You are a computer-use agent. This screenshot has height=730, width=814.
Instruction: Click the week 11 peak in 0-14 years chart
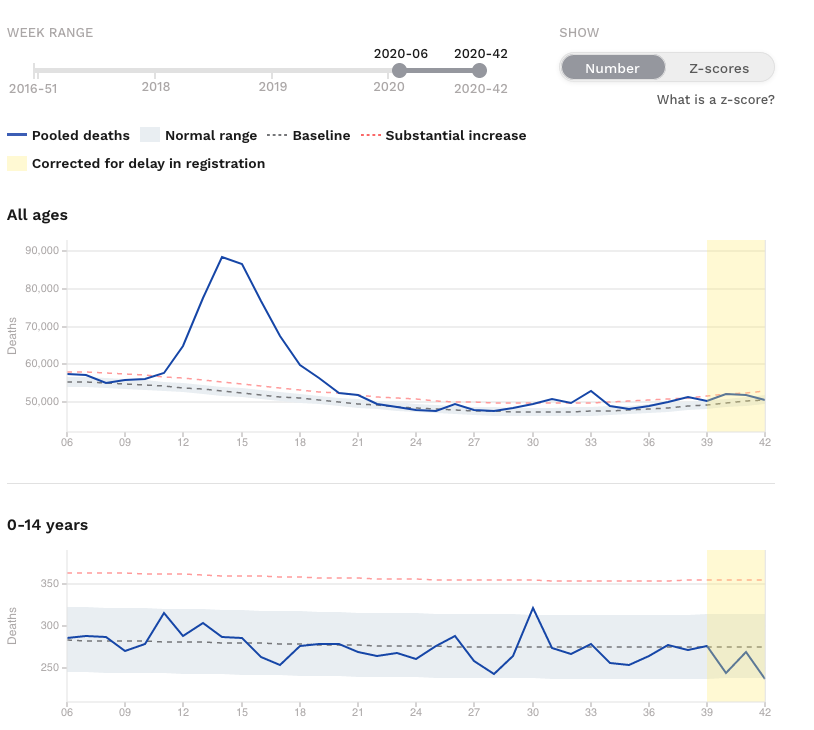164,613
